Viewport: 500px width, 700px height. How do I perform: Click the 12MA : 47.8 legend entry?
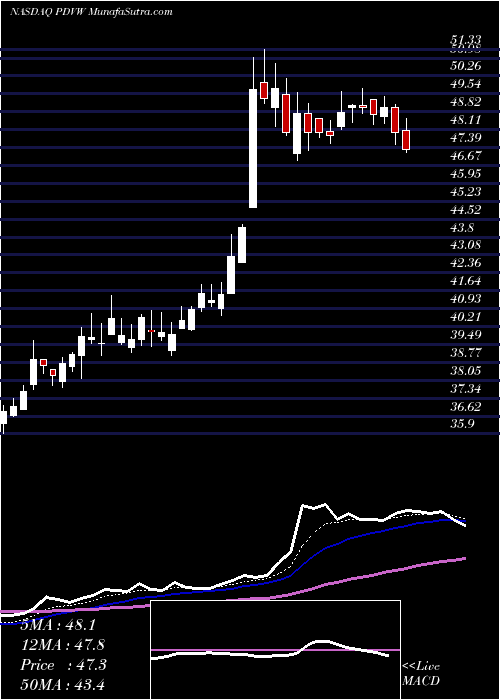[62, 645]
